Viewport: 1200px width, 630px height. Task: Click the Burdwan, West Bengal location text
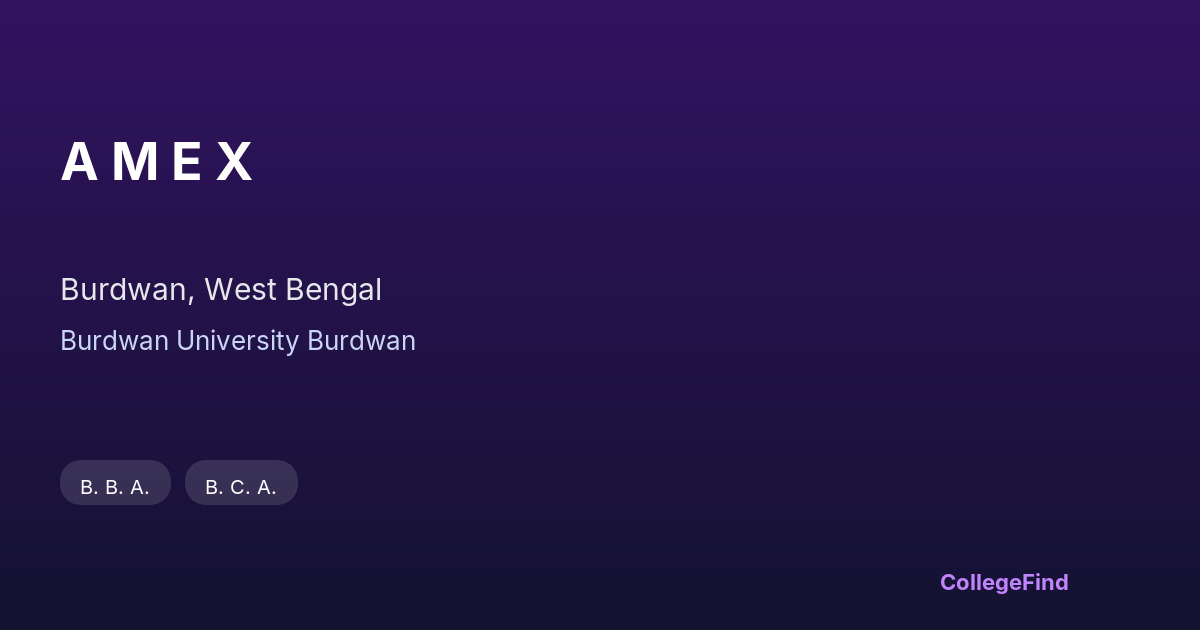tap(221, 290)
